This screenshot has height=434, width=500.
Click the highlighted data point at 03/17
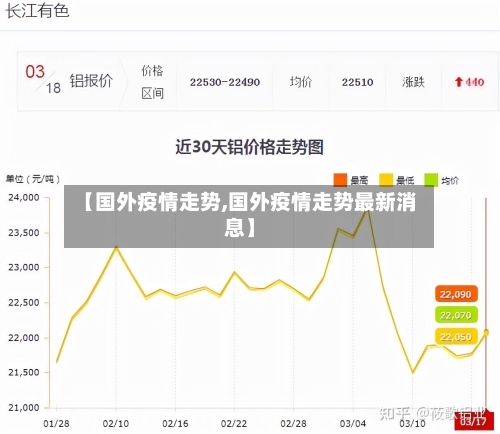(x=486, y=332)
